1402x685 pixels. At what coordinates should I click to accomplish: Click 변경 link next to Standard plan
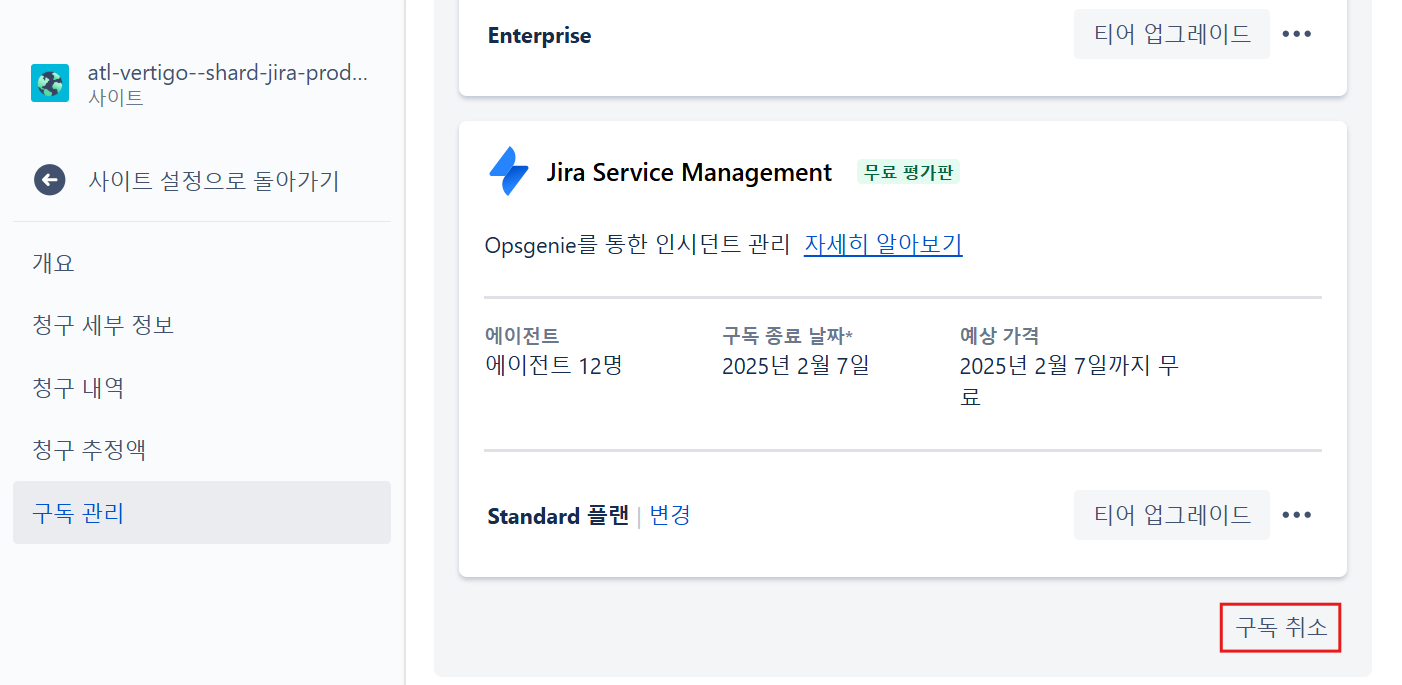(670, 516)
